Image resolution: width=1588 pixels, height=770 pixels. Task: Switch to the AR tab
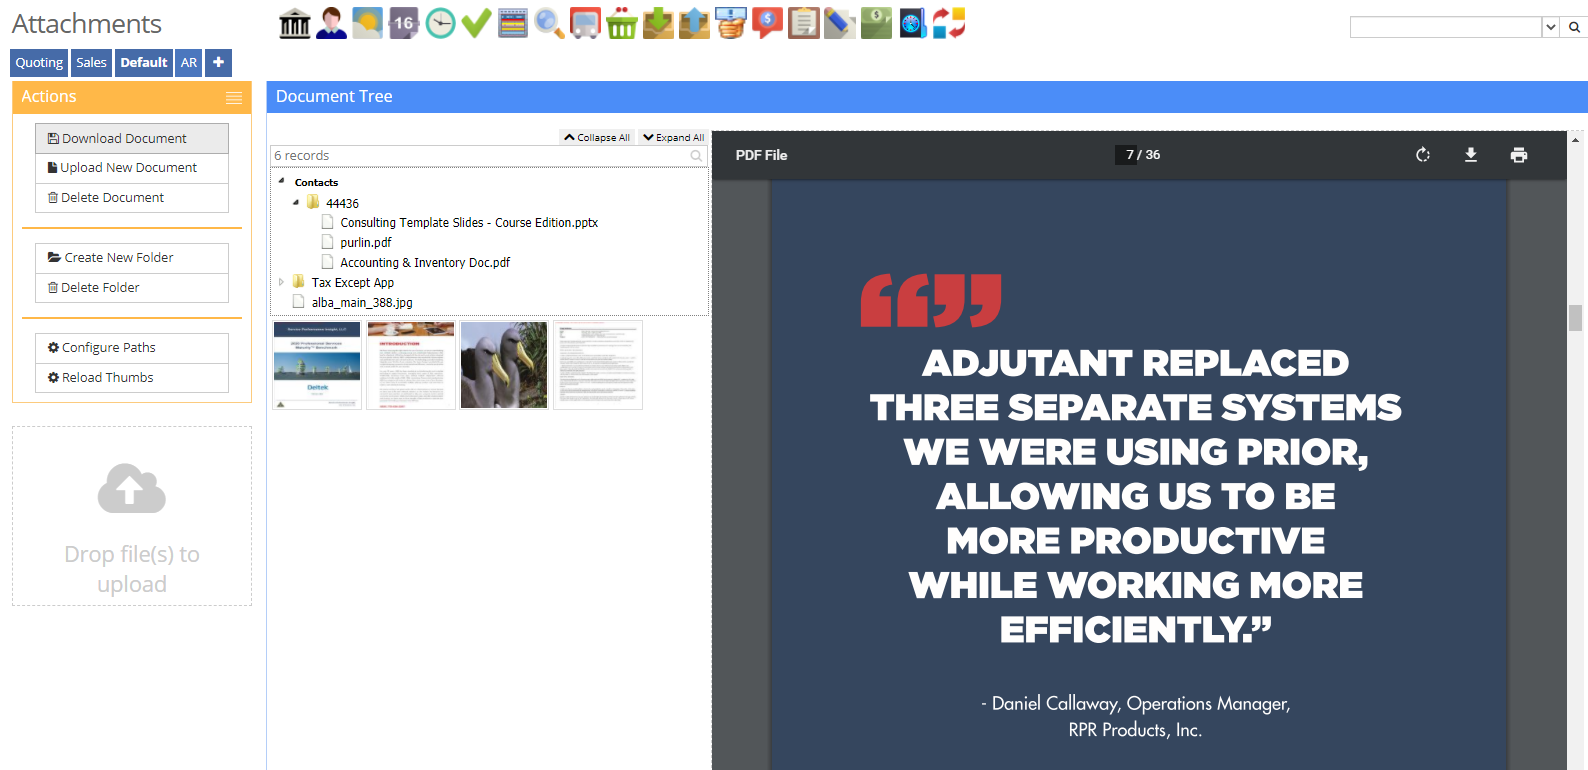[189, 62]
